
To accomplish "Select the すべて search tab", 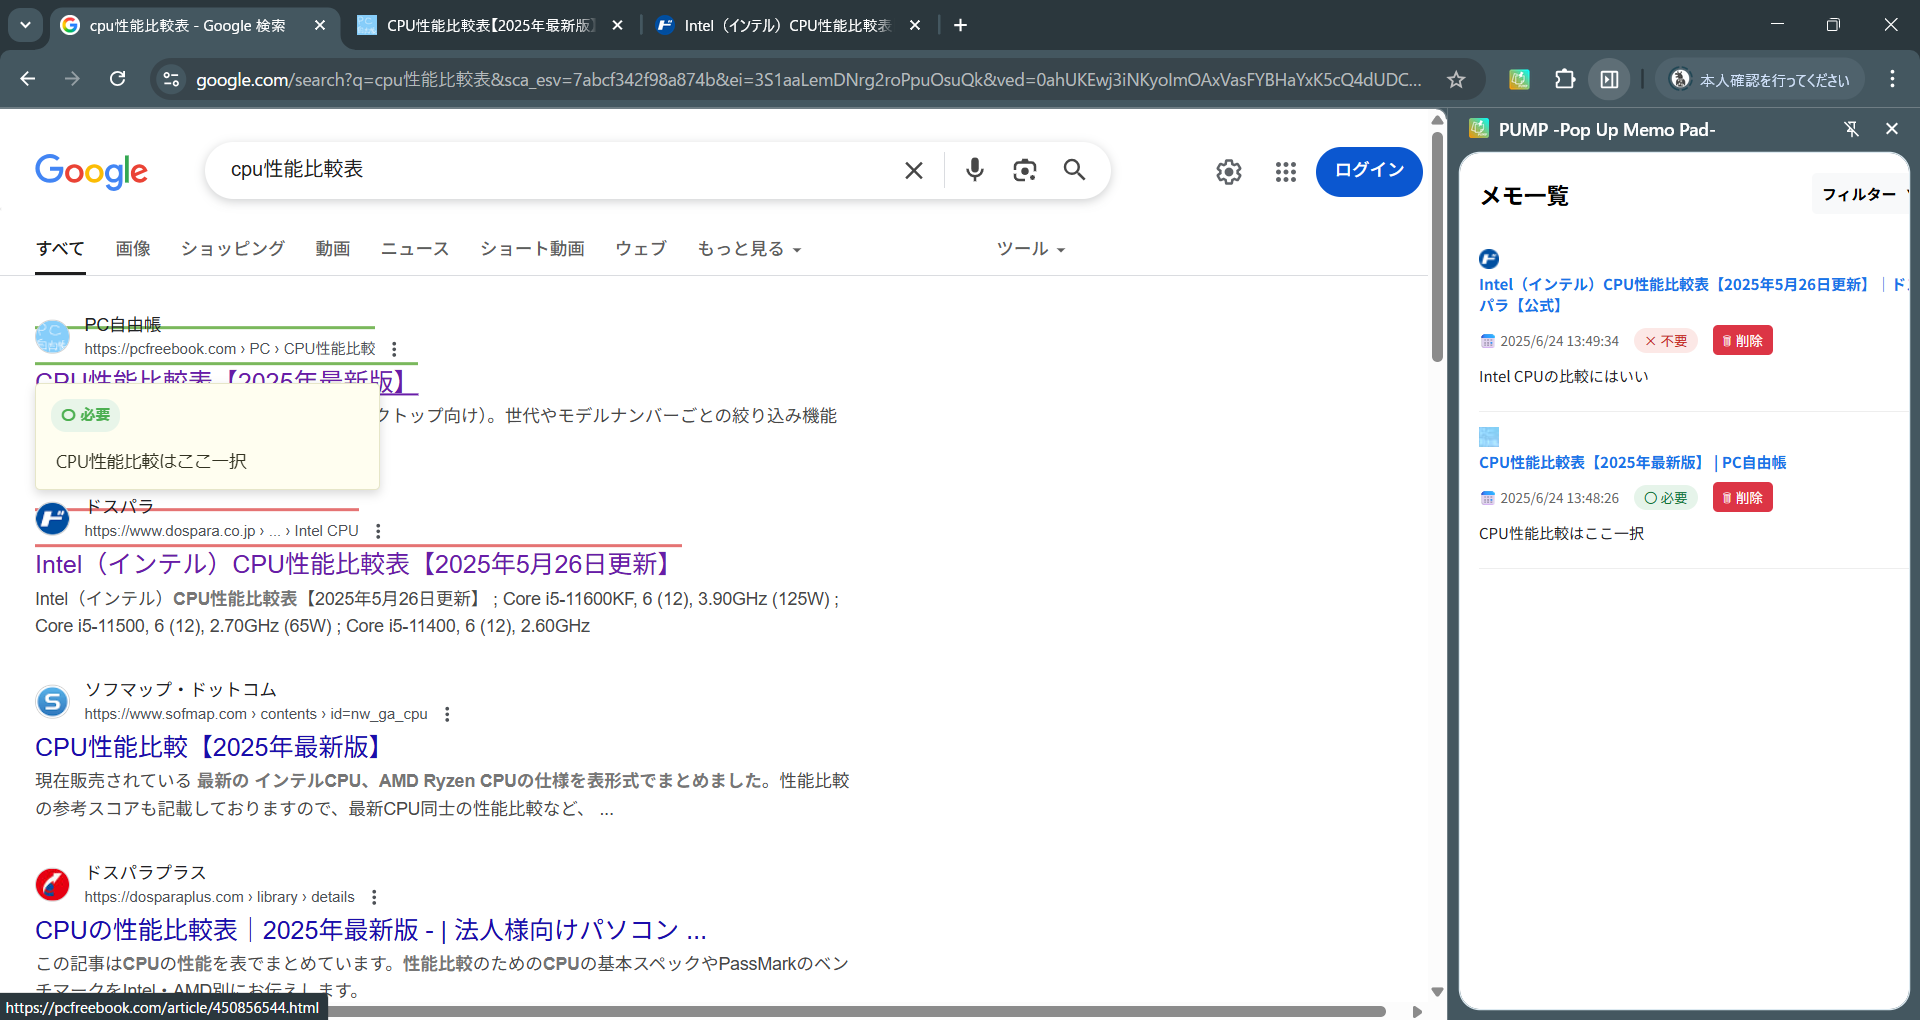I will point(60,249).
